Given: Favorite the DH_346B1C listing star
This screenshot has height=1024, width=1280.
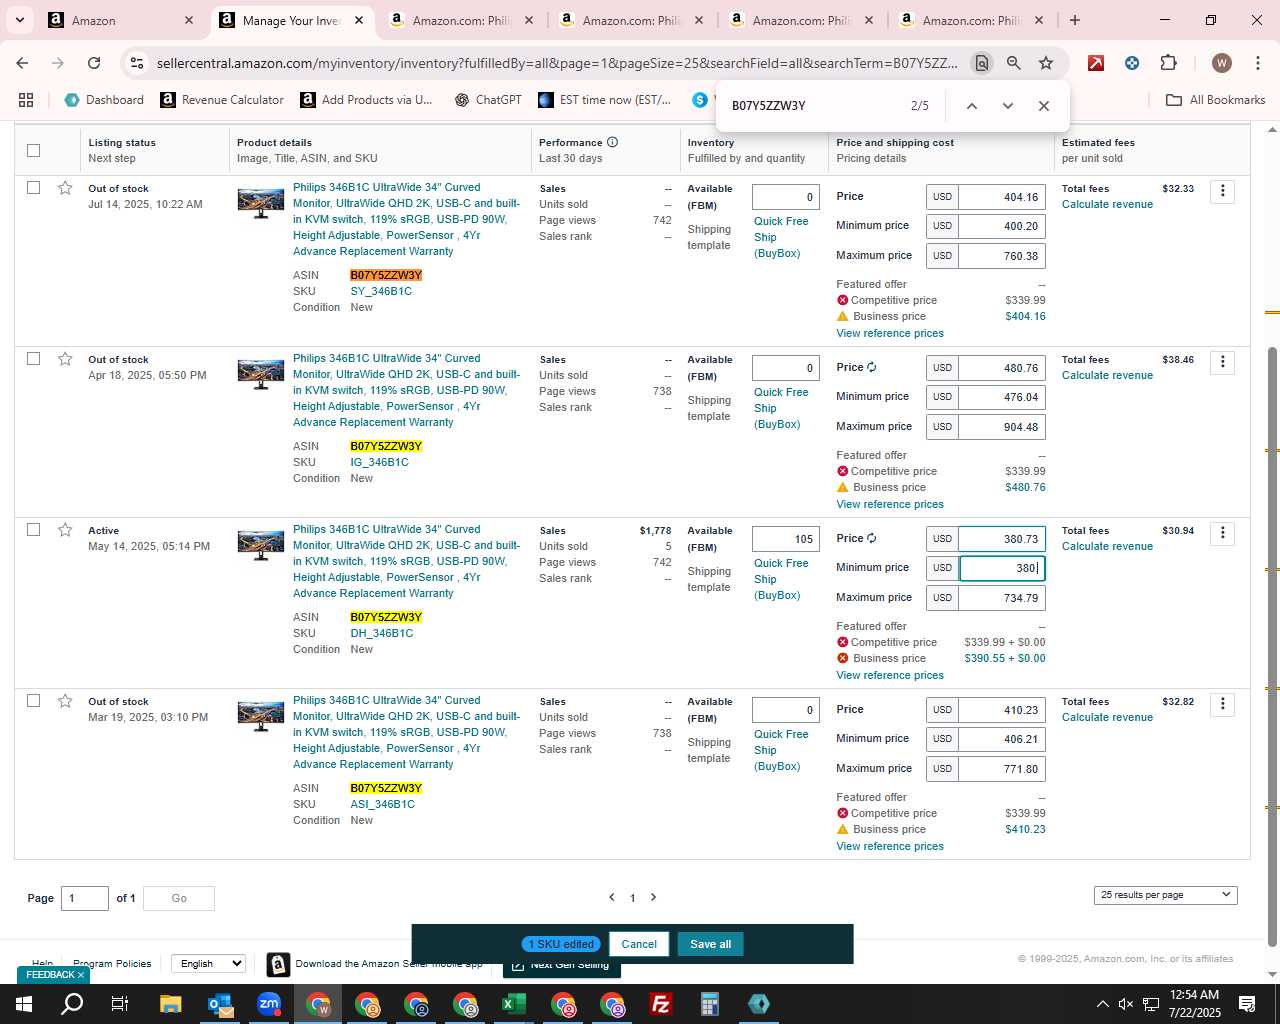Looking at the screenshot, I should point(65,530).
